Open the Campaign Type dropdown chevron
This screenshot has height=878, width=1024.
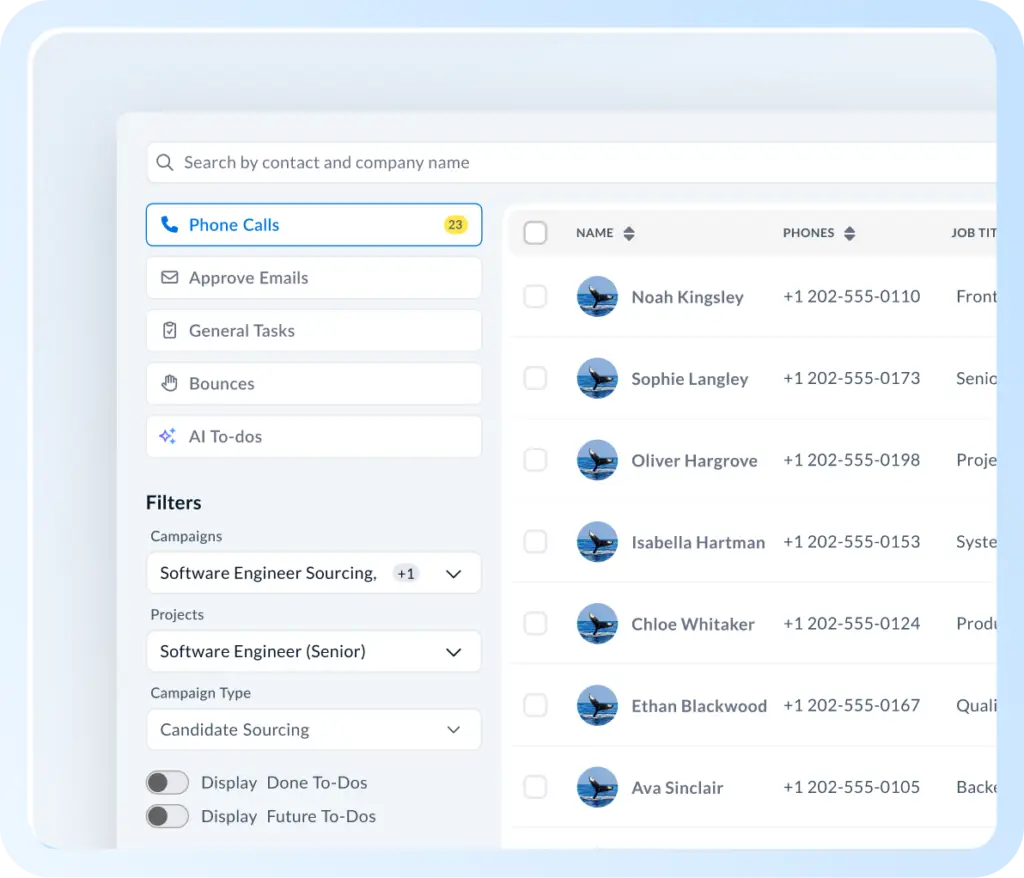[453, 730]
